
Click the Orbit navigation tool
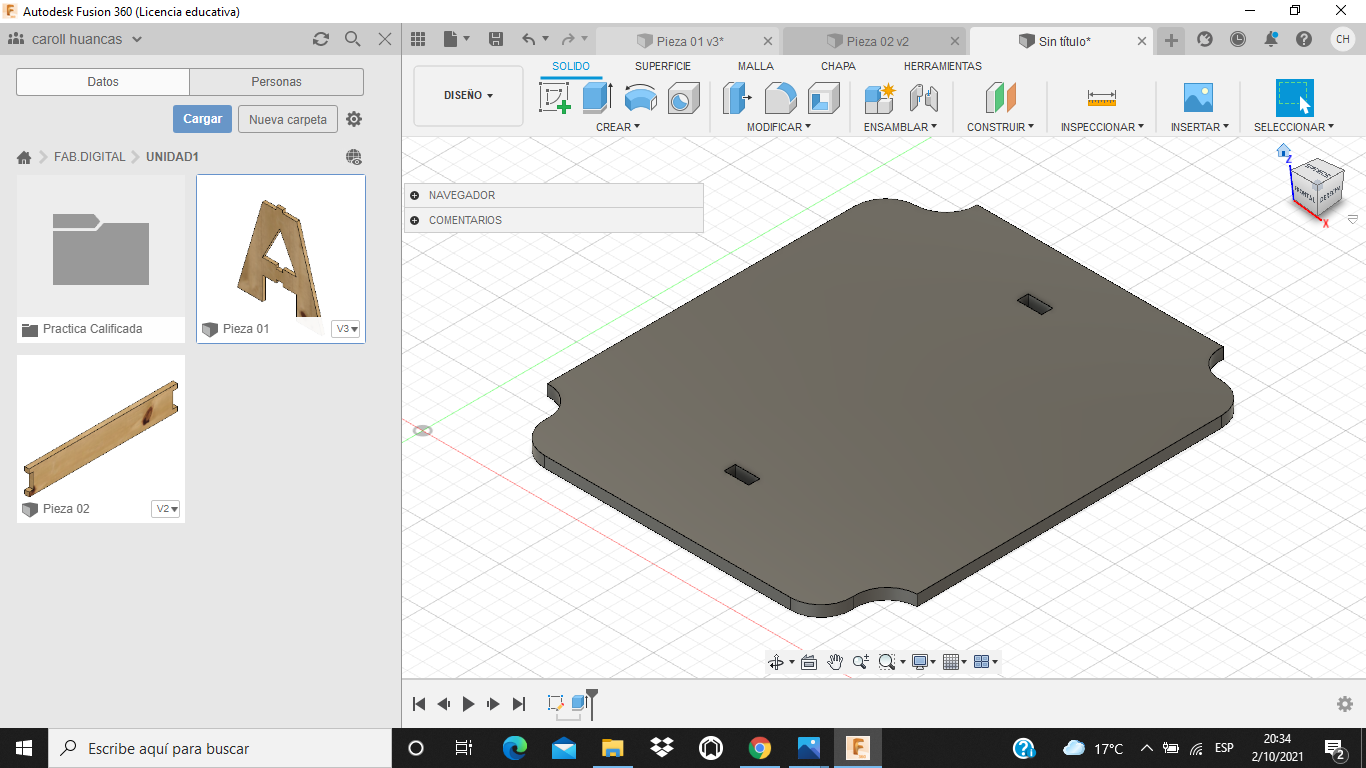(x=776, y=662)
